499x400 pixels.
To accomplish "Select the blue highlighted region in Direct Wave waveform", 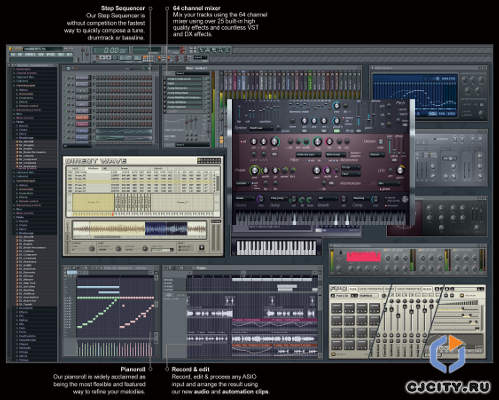I will [x=166, y=230].
